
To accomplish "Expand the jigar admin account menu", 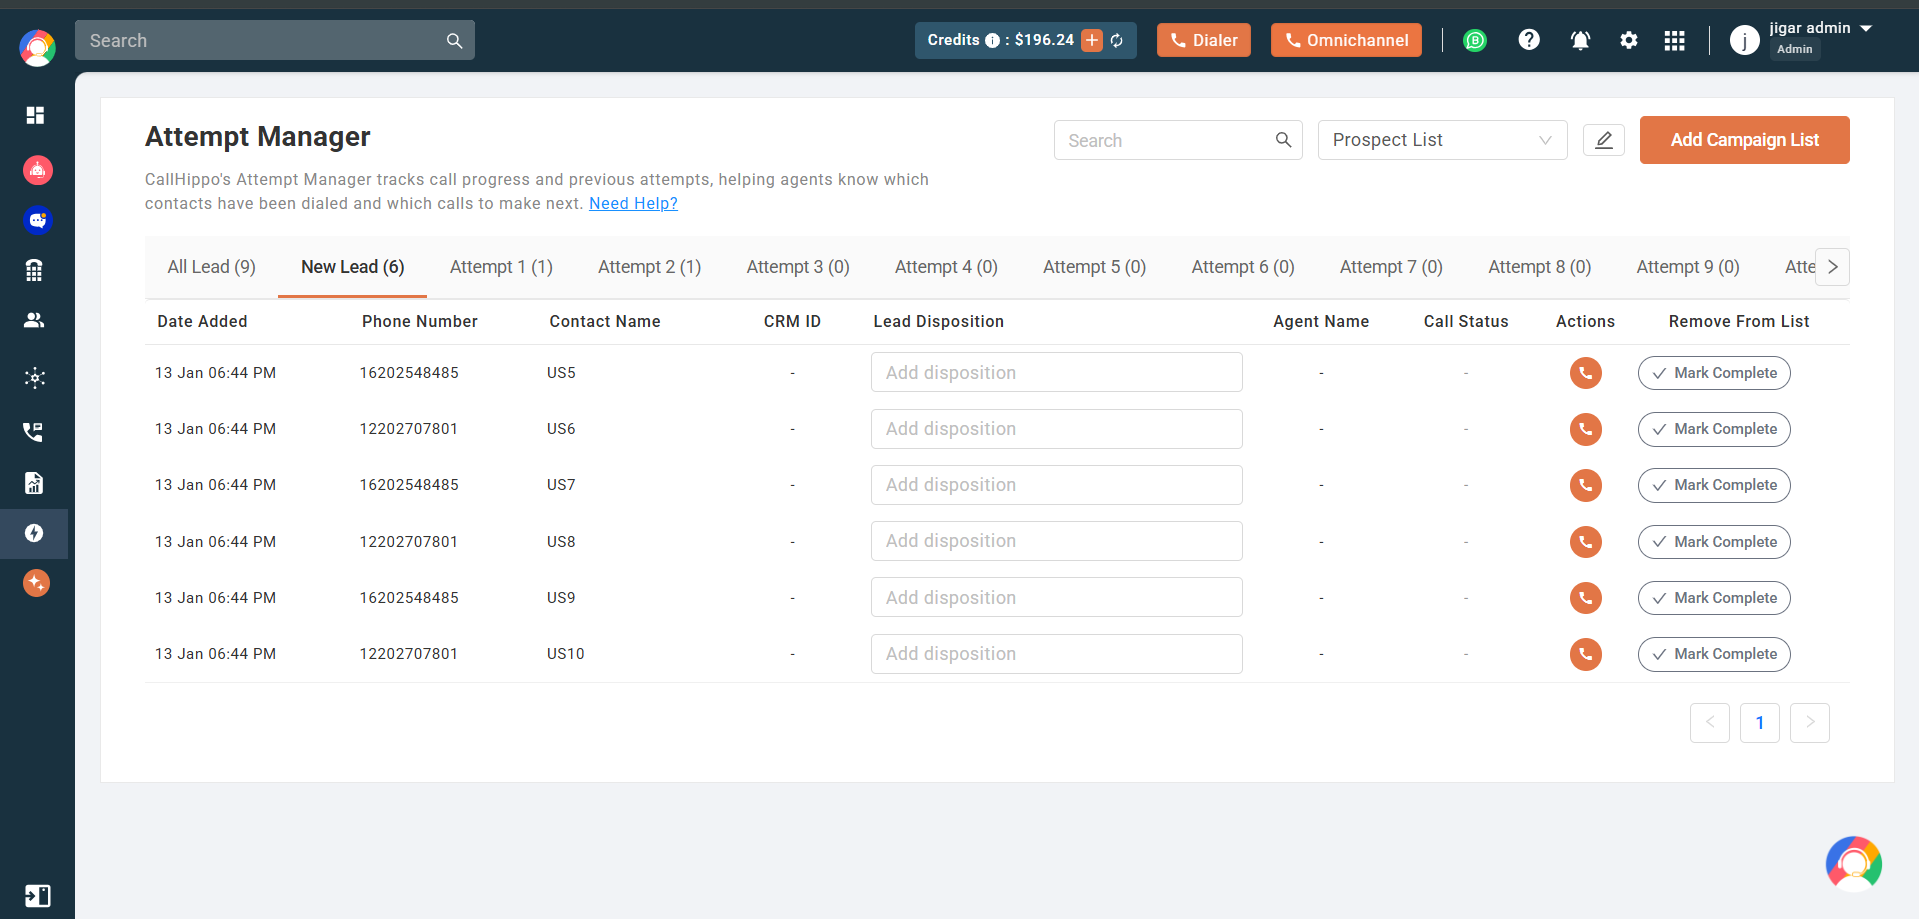I will pyautogui.click(x=1866, y=28).
